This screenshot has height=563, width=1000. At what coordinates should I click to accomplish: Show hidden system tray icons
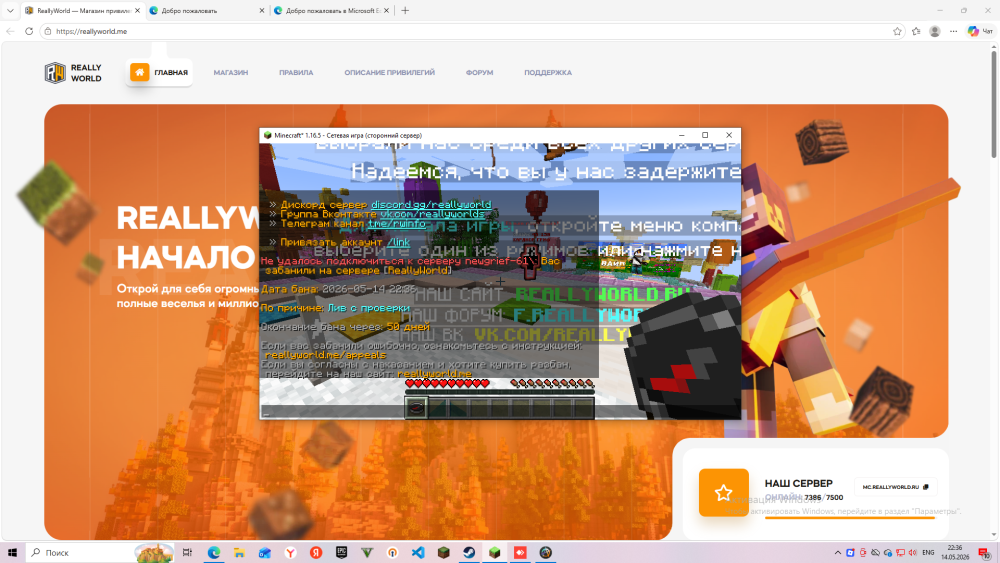pos(837,553)
